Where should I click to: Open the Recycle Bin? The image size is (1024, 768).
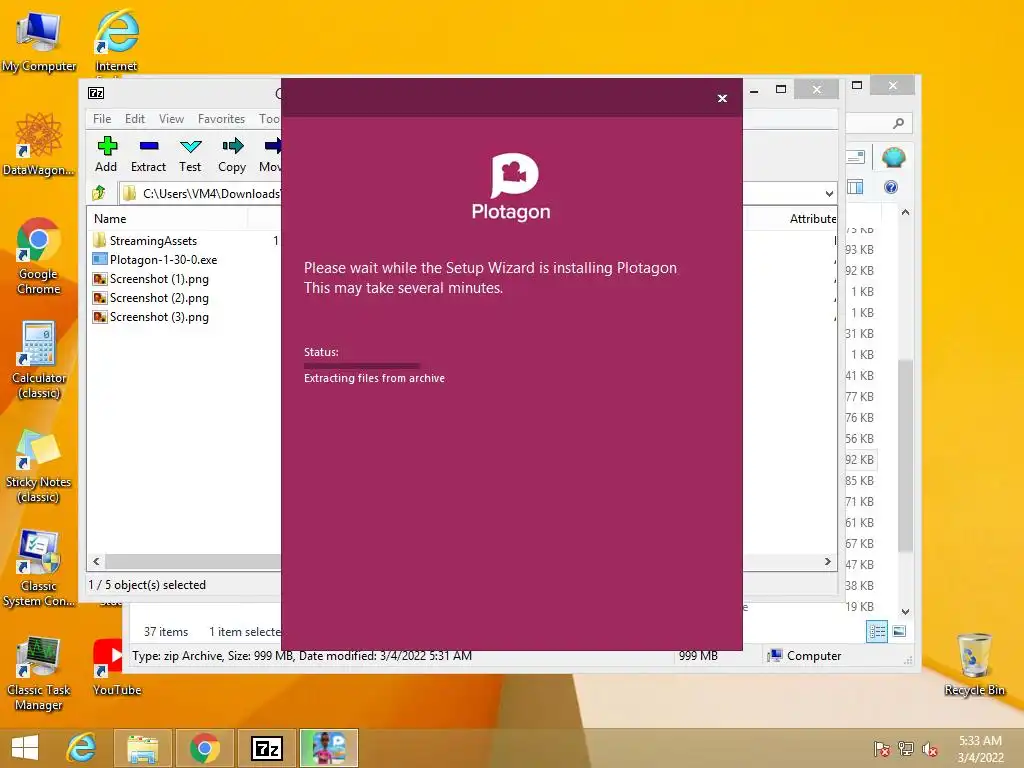974,664
